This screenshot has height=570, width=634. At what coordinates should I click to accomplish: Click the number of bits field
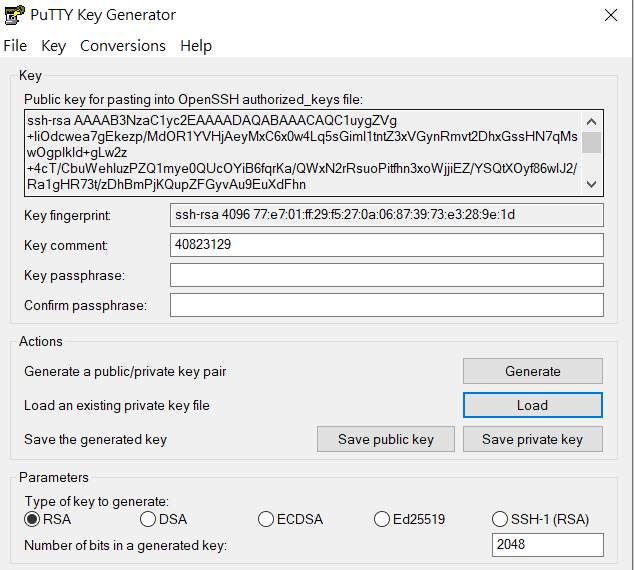pos(547,545)
